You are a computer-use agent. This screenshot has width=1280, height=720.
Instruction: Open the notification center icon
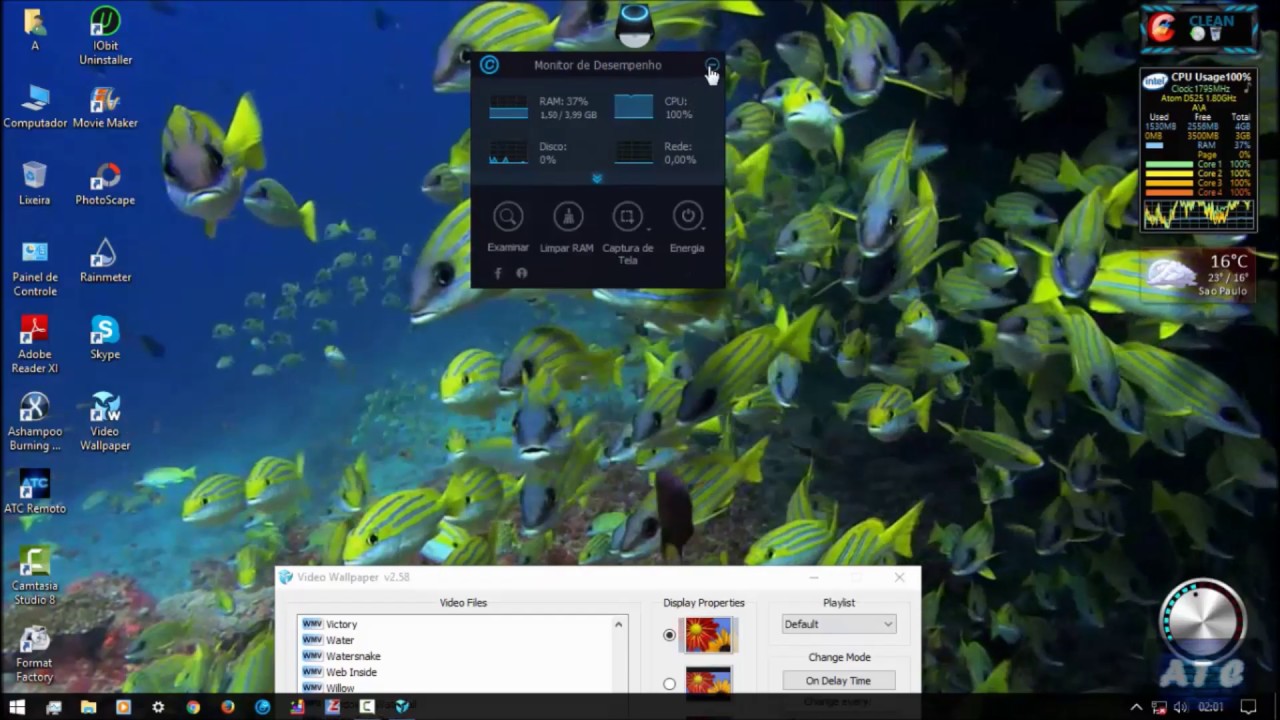[x=1248, y=707]
